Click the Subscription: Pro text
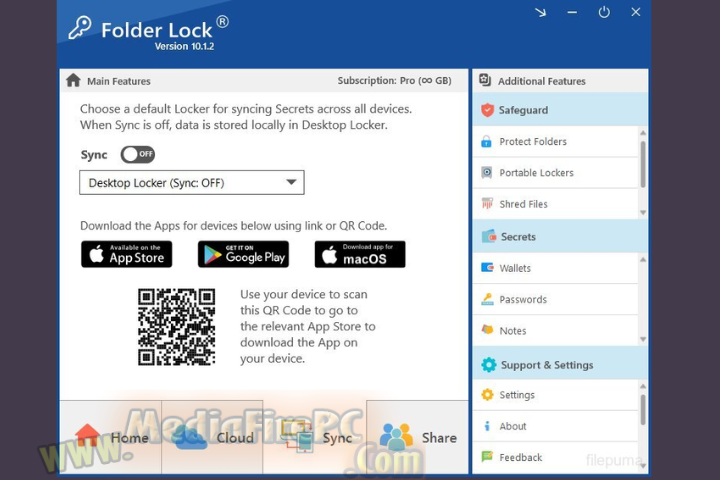Viewport: 720px width, 480px height. [394, 80]
